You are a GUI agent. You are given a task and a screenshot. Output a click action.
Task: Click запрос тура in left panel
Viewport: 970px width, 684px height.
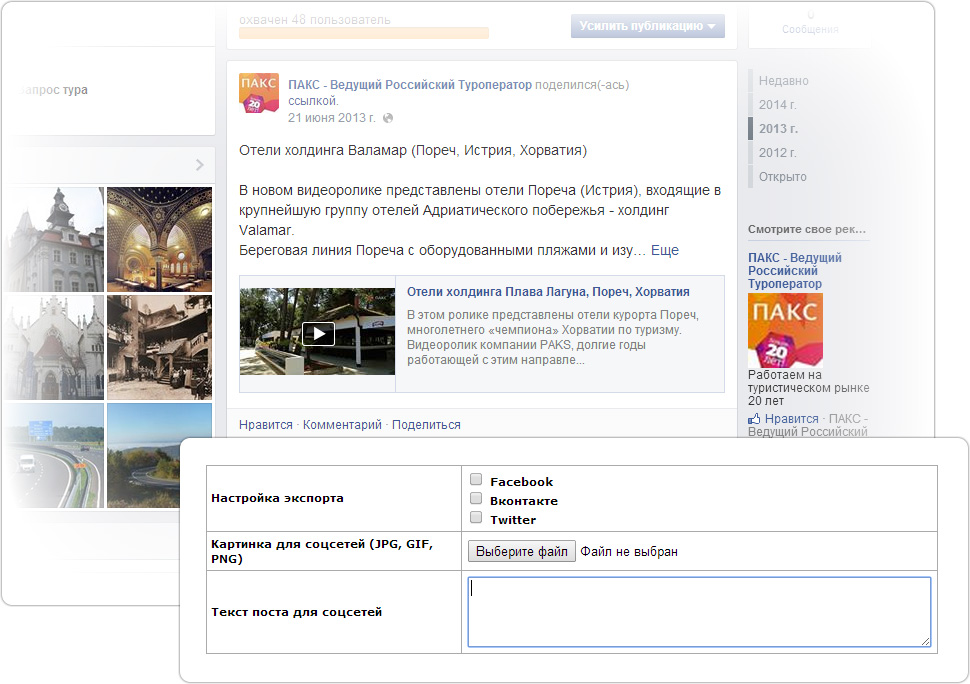[53, 90]
